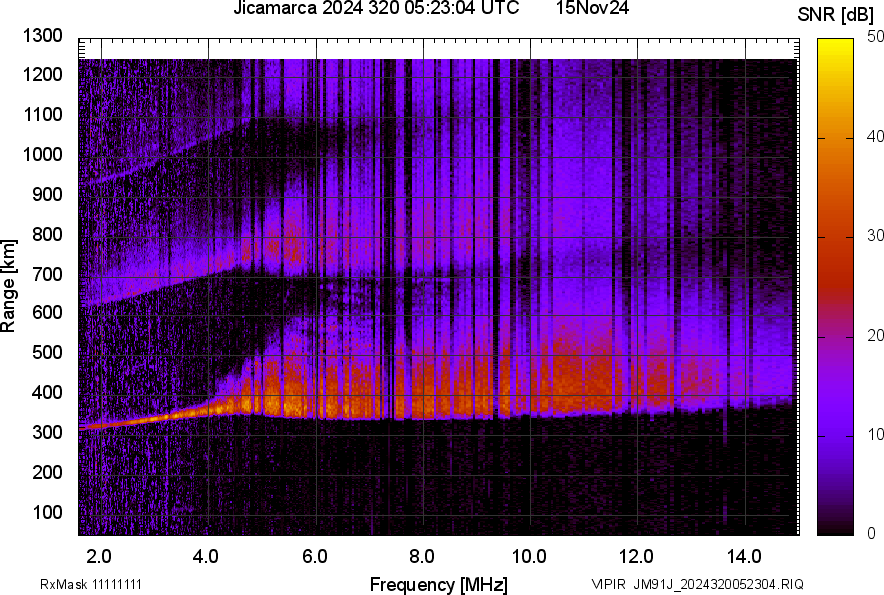Click the colorbar tick label 50
Viewport: 884px width, 595px height.
click(876, 37)
